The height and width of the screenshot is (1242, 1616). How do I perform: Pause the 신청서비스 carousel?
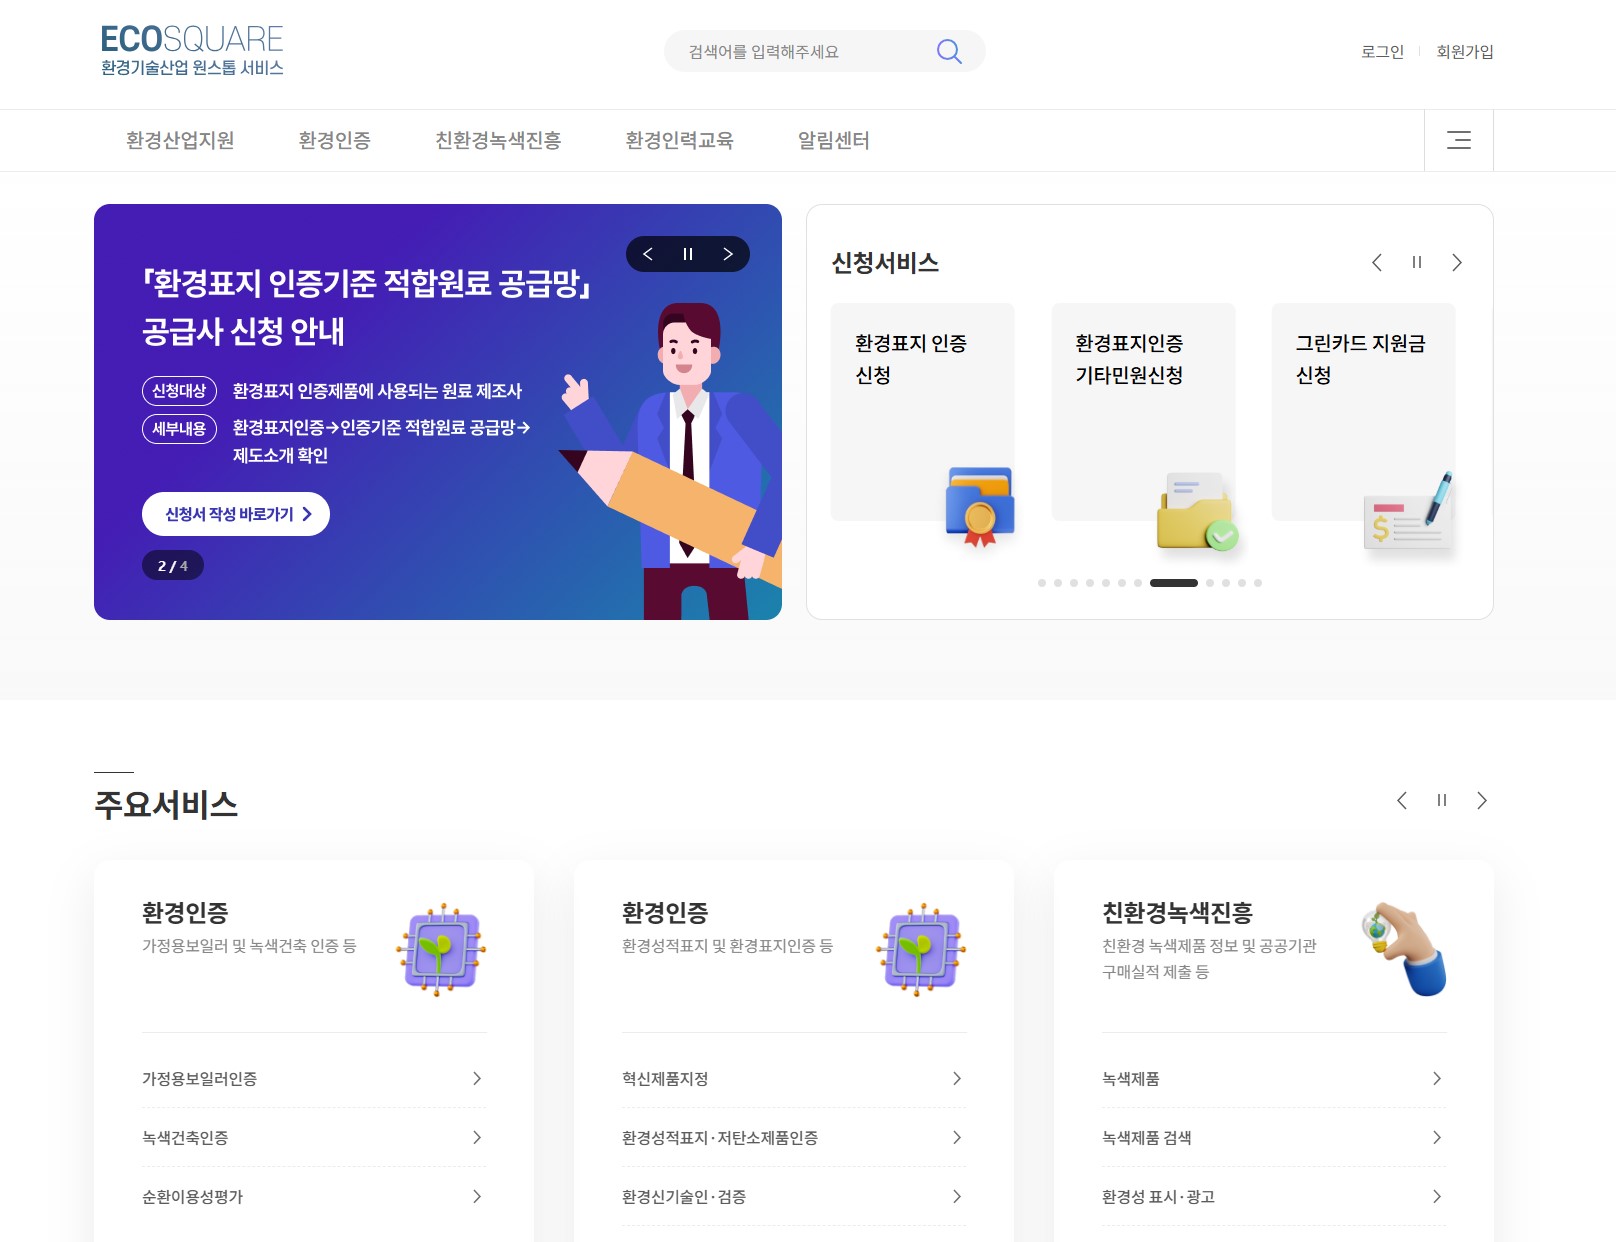(1417, 262)
